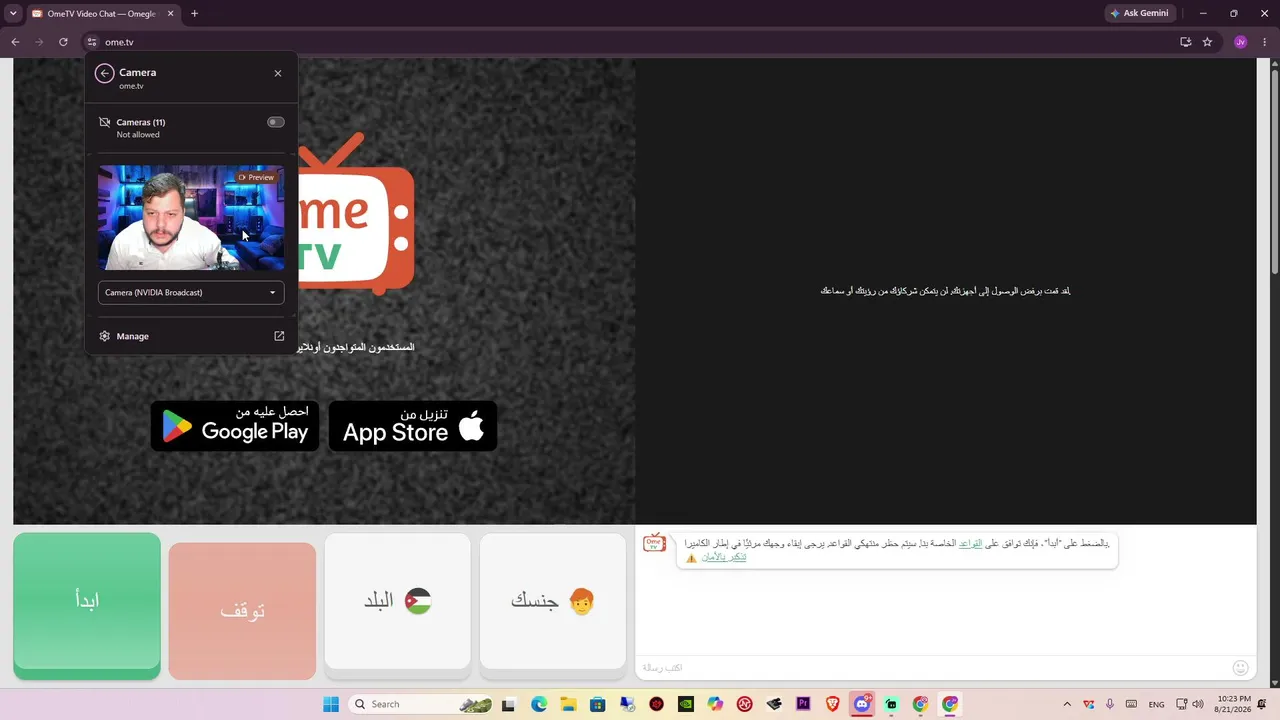
Task: Open Discord from the taskbar
Action: [x=862, y=704]
